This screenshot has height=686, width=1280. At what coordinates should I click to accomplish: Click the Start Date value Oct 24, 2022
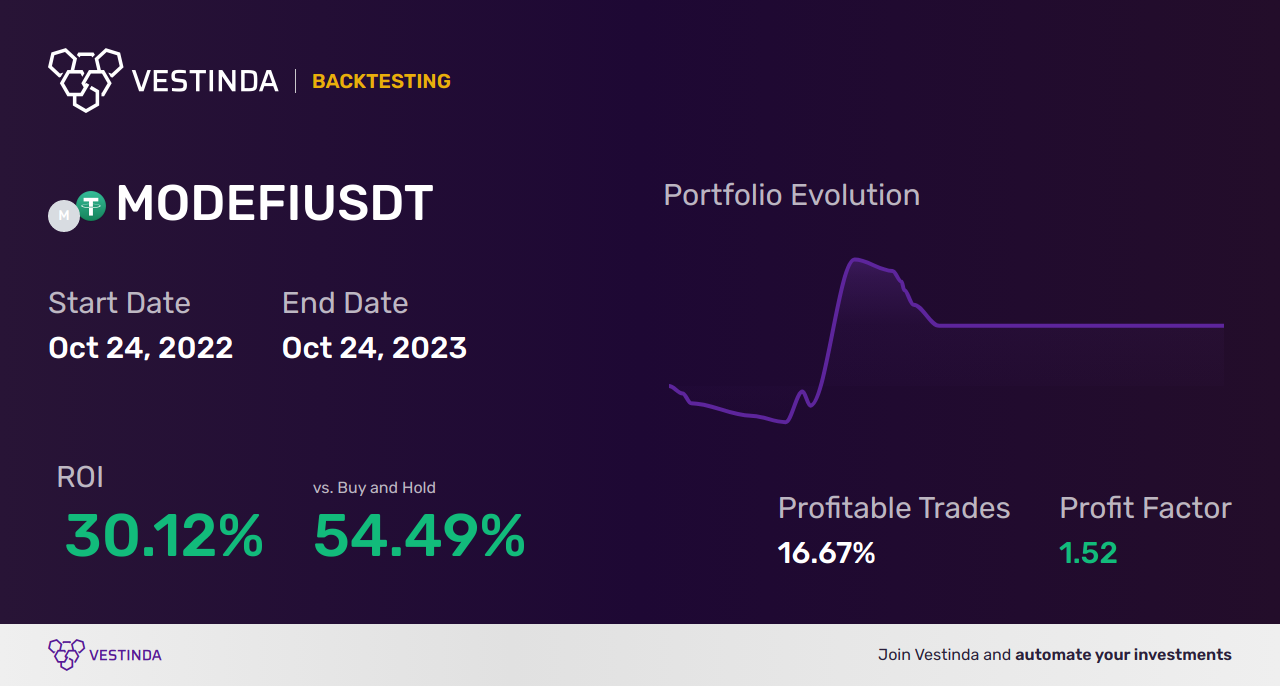[x=141, y=348]
